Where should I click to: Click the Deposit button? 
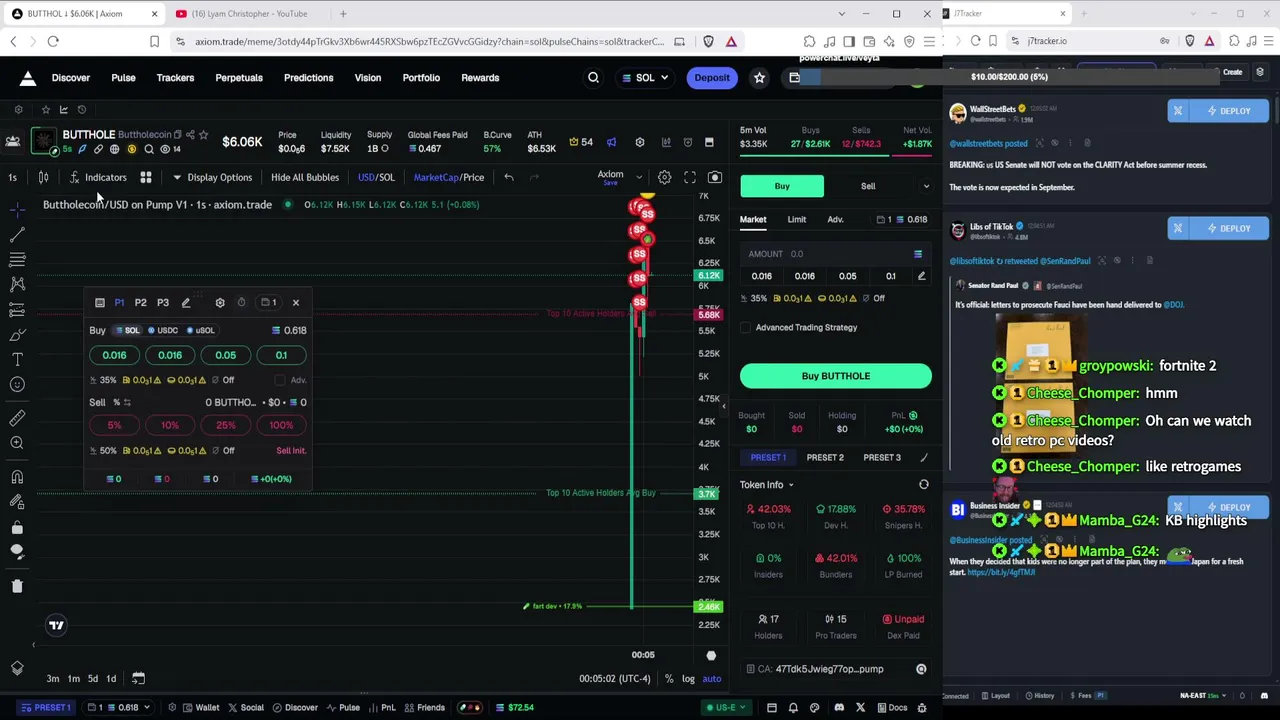coord(712,78)
